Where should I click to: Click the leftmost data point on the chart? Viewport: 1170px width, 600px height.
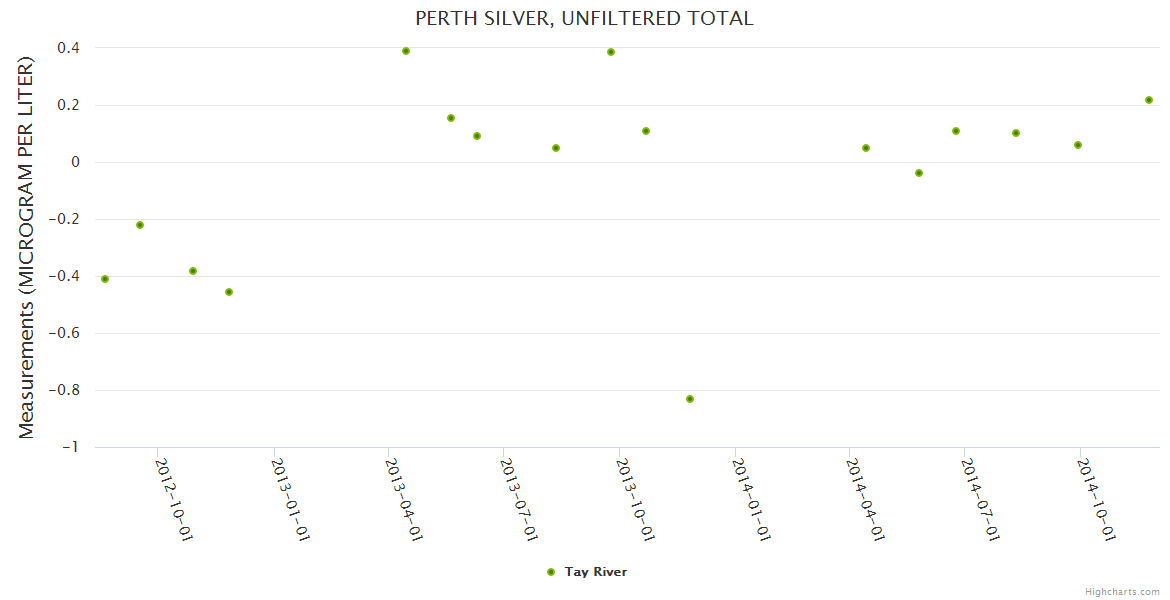click(x=105, y=279)
